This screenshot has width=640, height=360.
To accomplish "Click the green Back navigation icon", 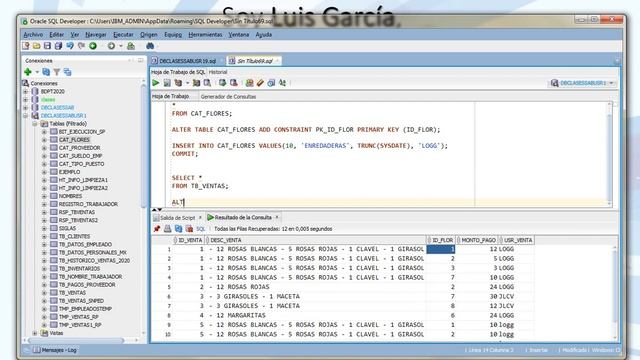I will pyautogui.click(x=93, y=46).
